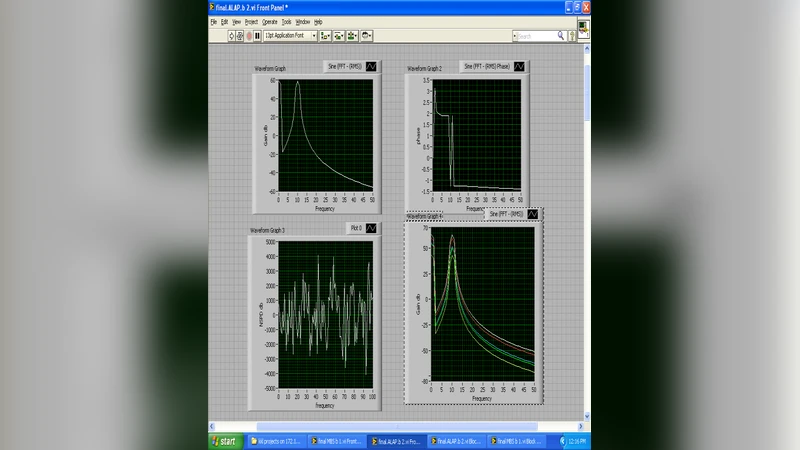The width and height of the screenshot is (800, 450).
Task: Click Waveform Graph 2 legend plot icon
Action: click(x=521, y=67)
